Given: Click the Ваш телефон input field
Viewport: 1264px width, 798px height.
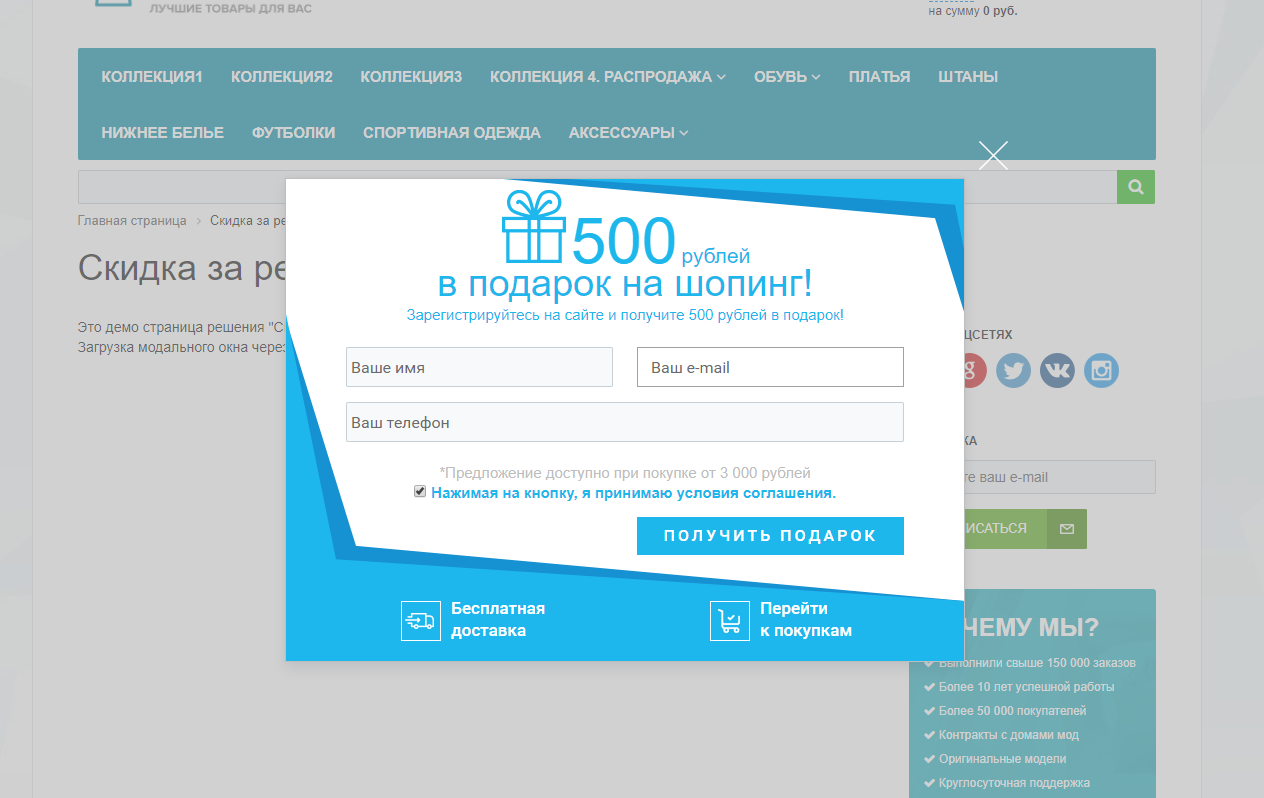Looking at the screenshot, I should point(625,422).
